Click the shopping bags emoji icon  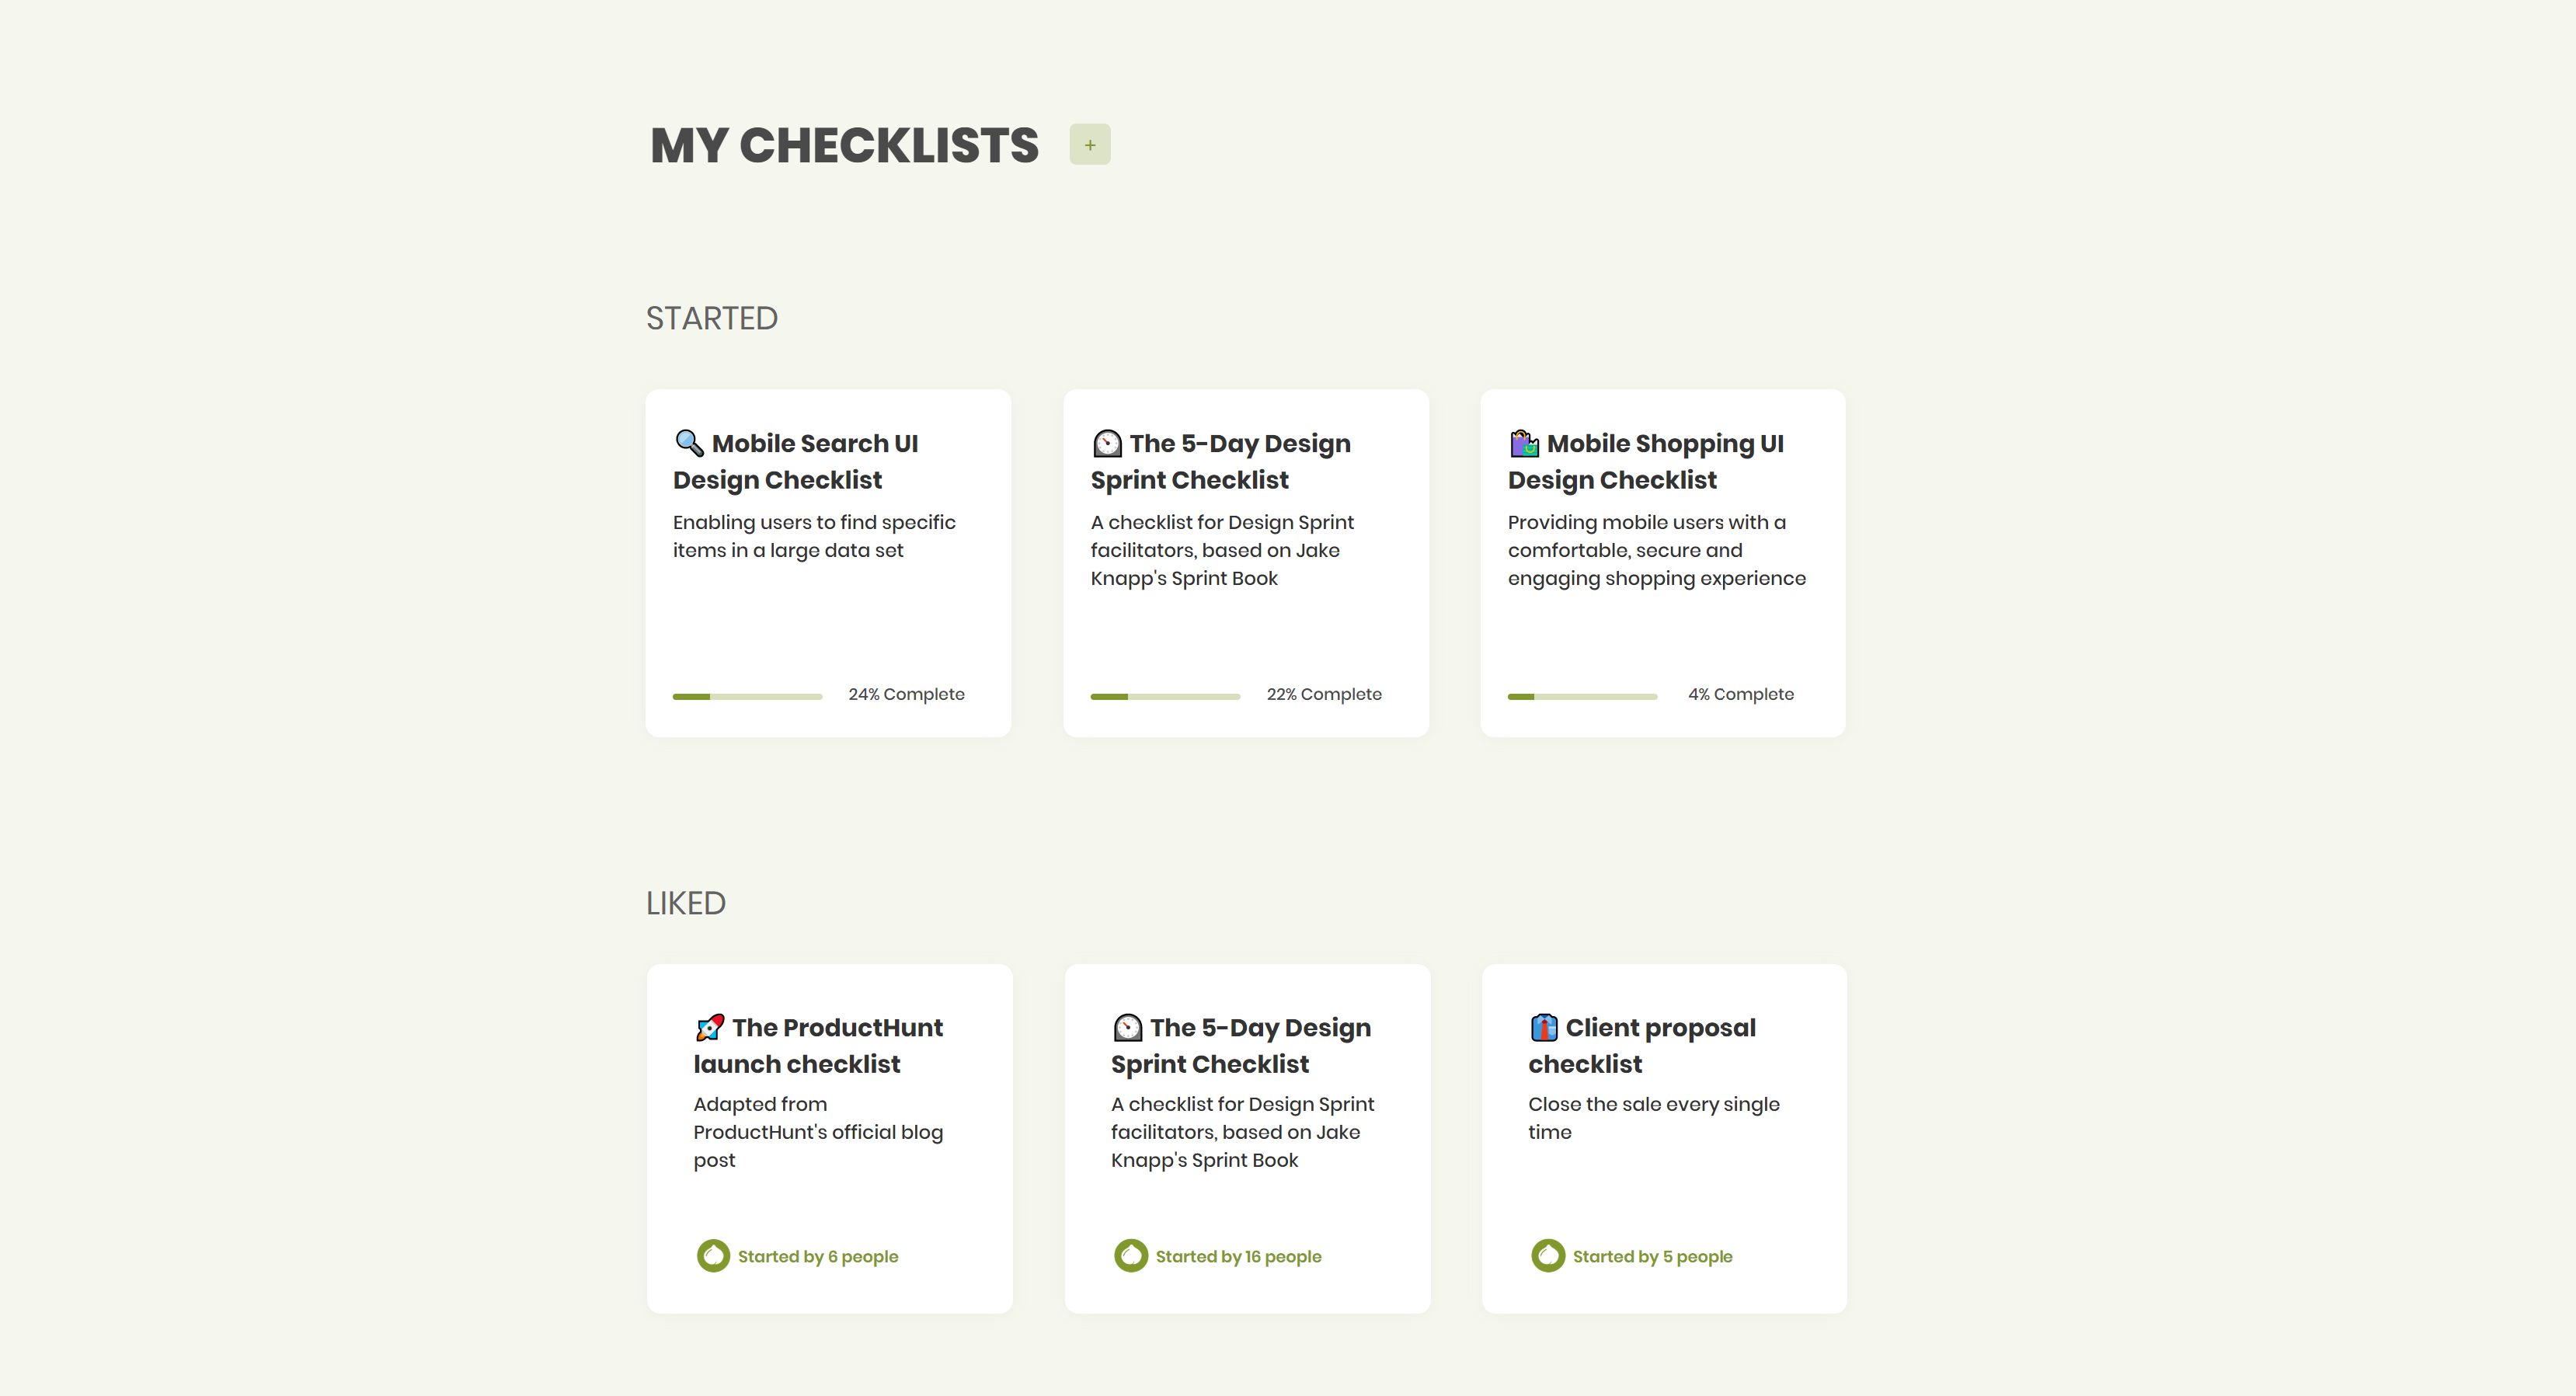1523,442
